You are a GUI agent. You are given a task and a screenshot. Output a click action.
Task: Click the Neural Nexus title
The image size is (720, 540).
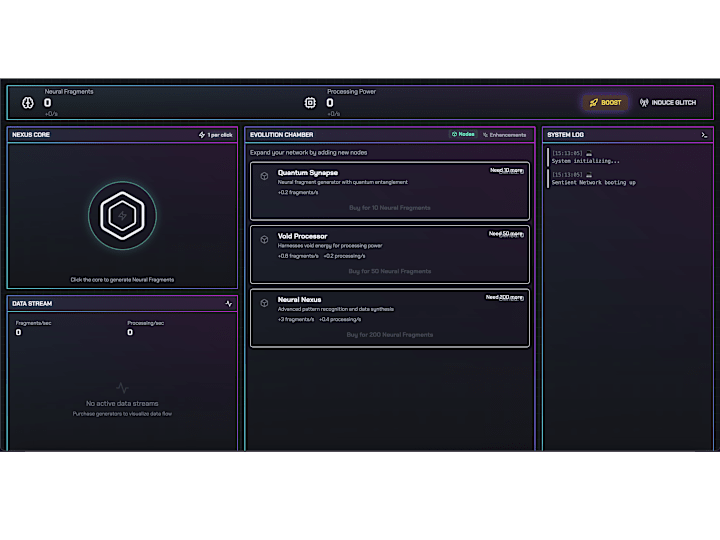(x=299, y=299)
